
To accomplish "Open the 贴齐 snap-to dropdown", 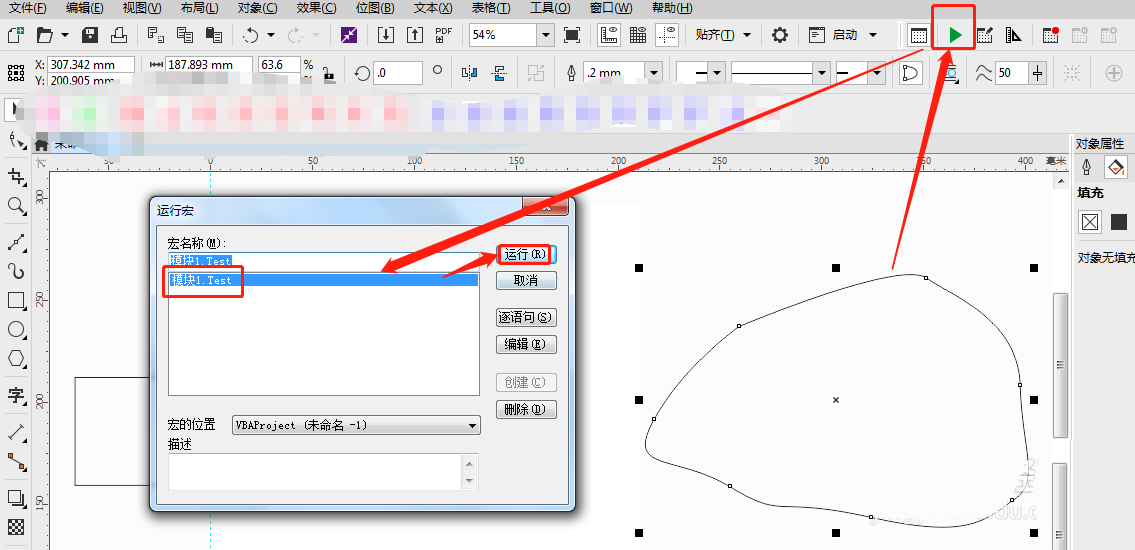I will (x=746, y=35).
